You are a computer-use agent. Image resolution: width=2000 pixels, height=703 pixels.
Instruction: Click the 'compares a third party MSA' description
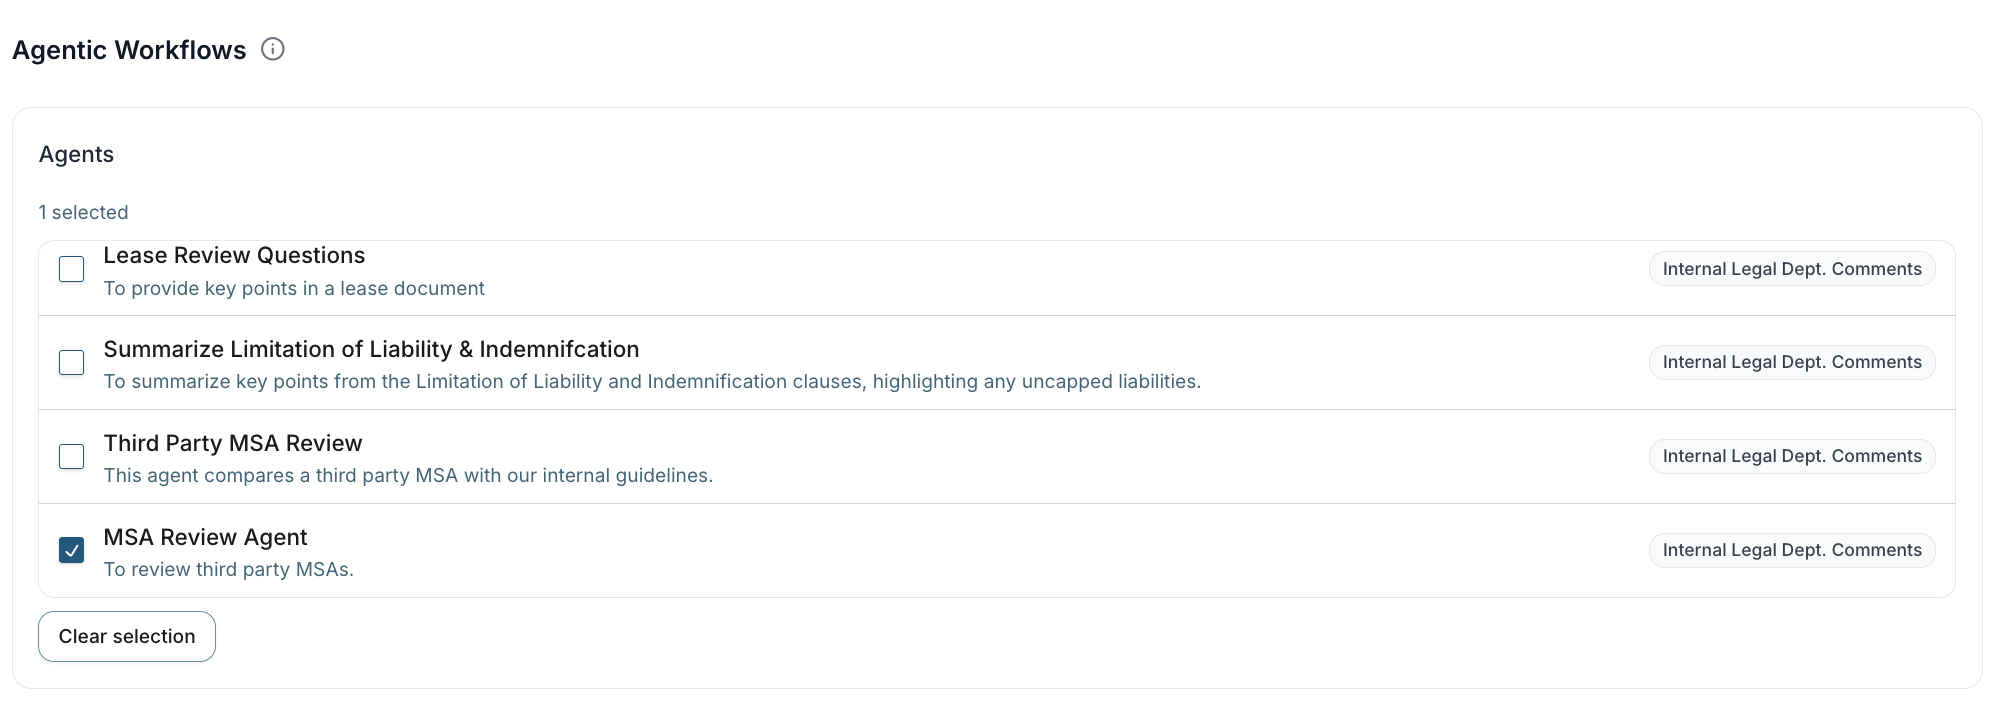408,476
